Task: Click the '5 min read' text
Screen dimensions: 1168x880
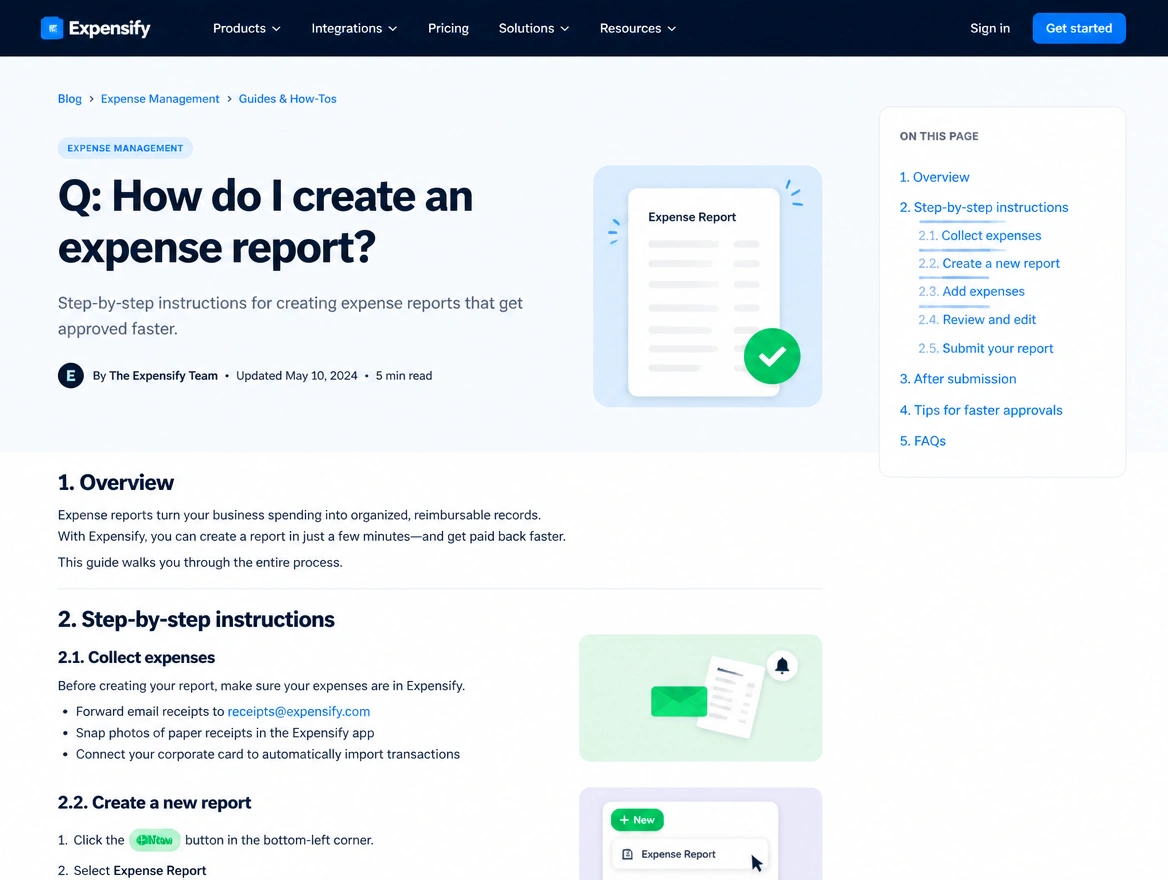Action: (404, 376)
